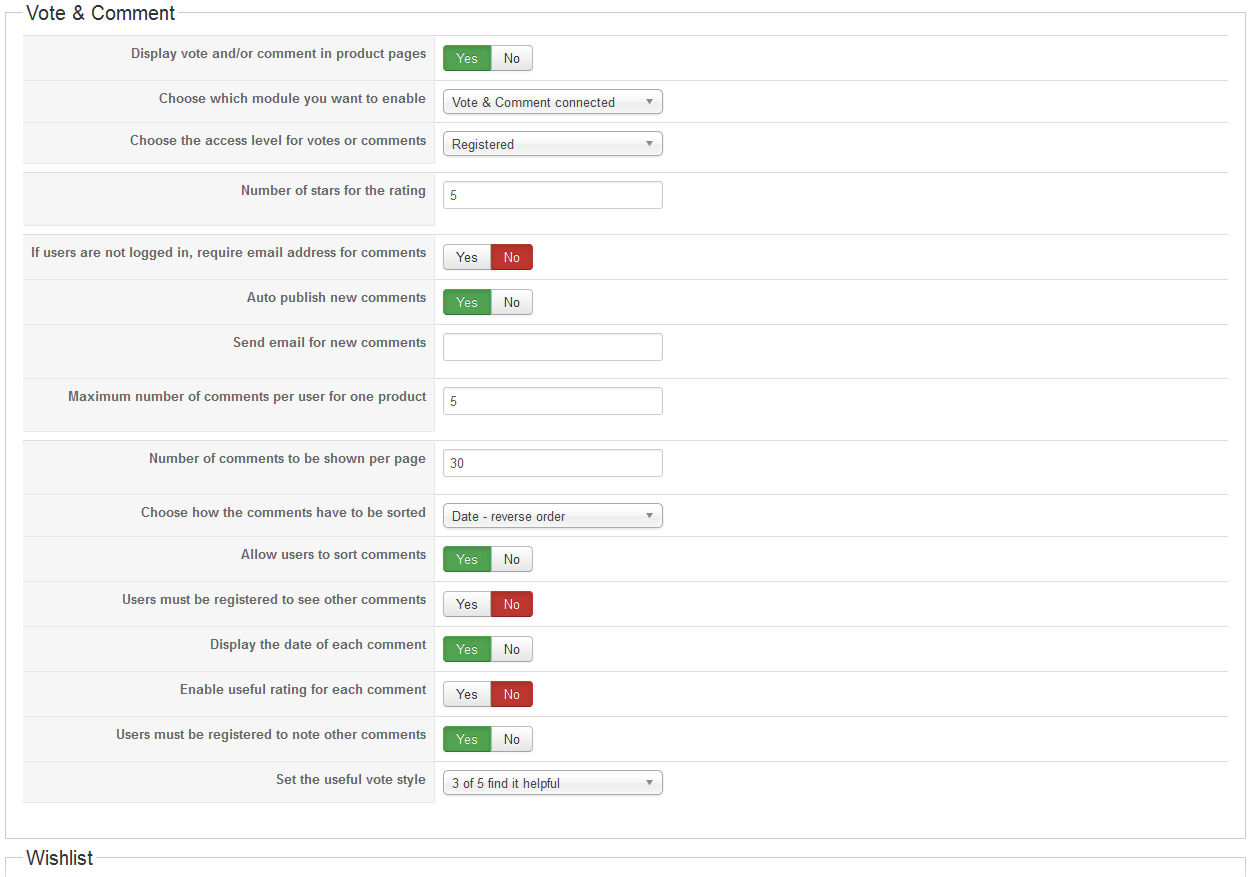Expand the Registered access level dropdown
The height and width of the screenshot is (877, 1254).
552,144
